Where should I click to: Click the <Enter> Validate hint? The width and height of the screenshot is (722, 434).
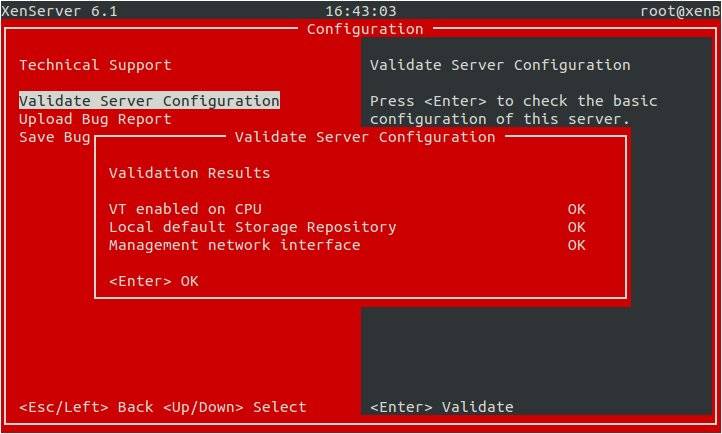tap(442, 407)
